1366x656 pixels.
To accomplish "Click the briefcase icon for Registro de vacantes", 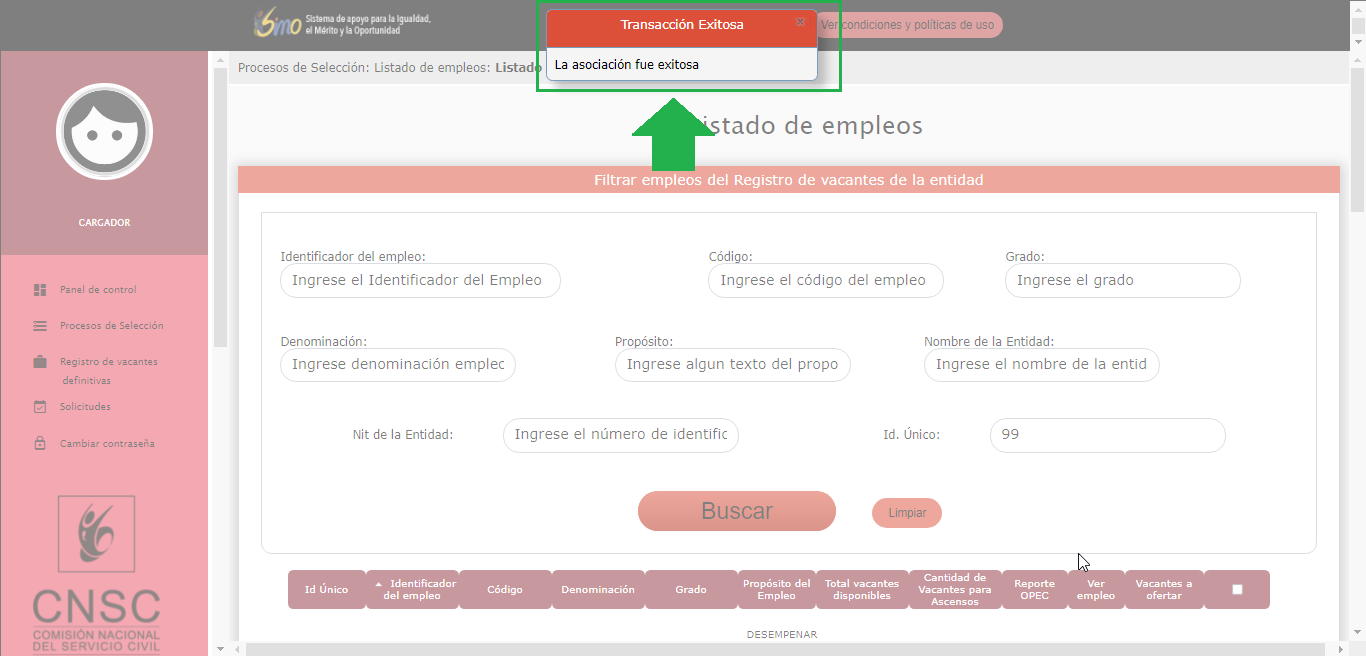I will pos(40,362).
